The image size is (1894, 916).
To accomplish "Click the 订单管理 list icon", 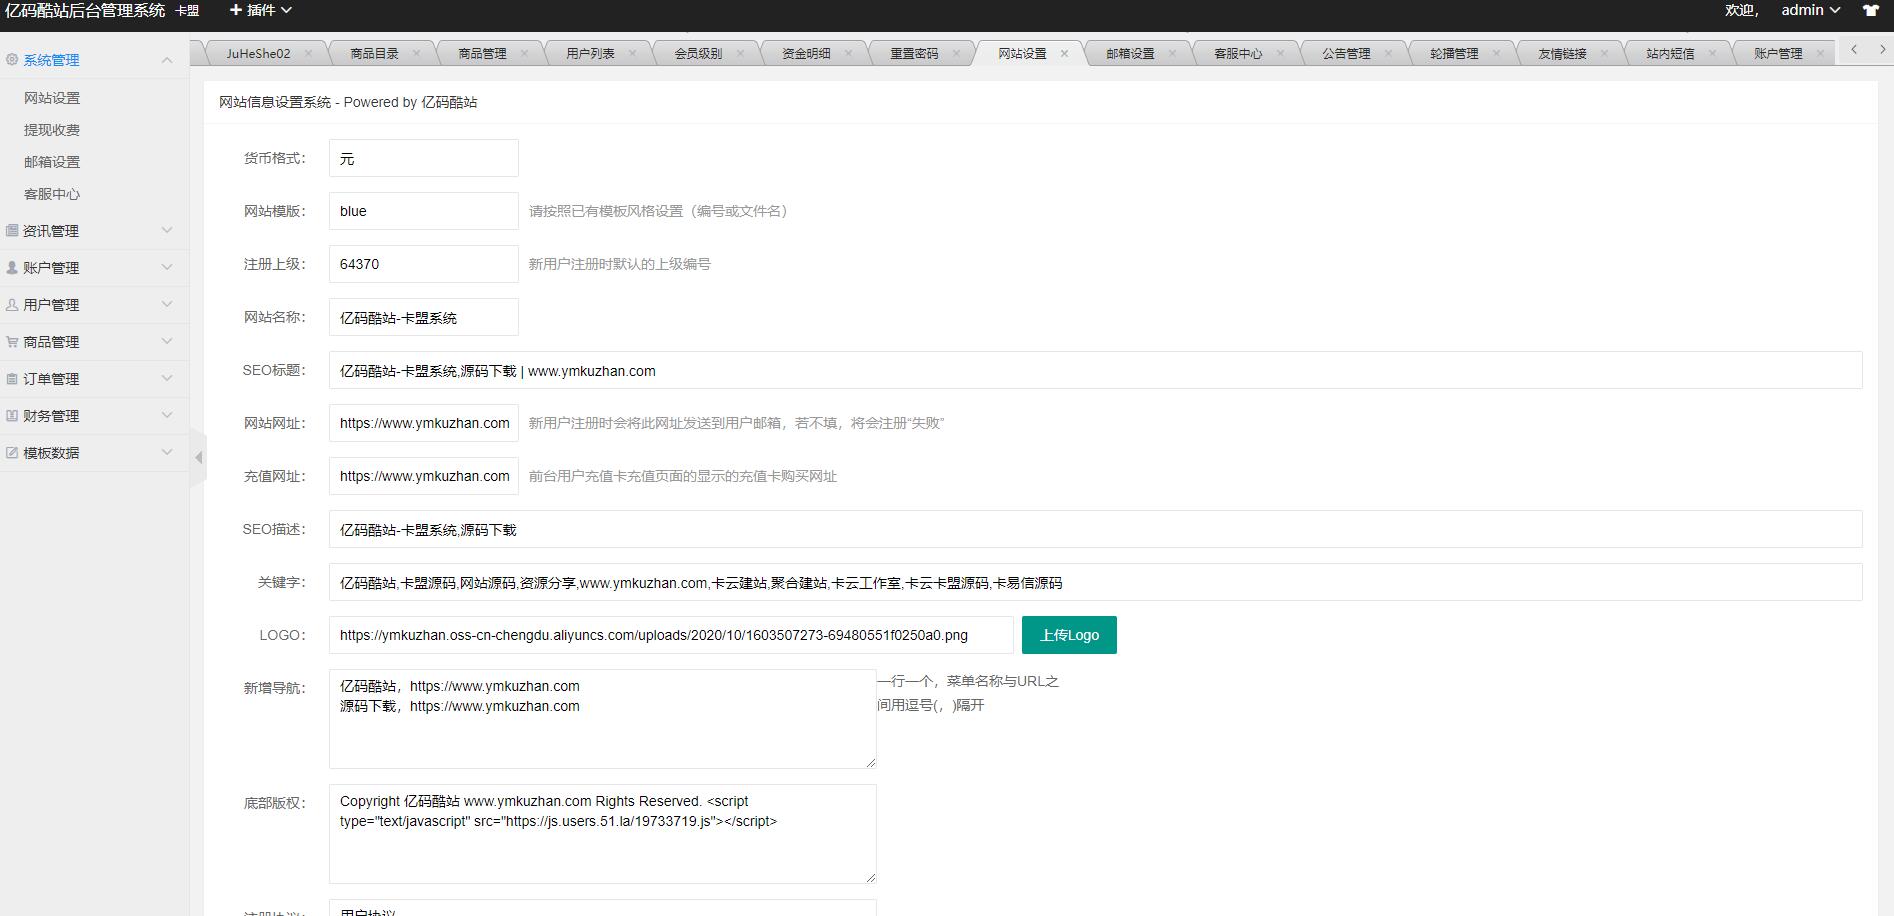I will 12,379.
